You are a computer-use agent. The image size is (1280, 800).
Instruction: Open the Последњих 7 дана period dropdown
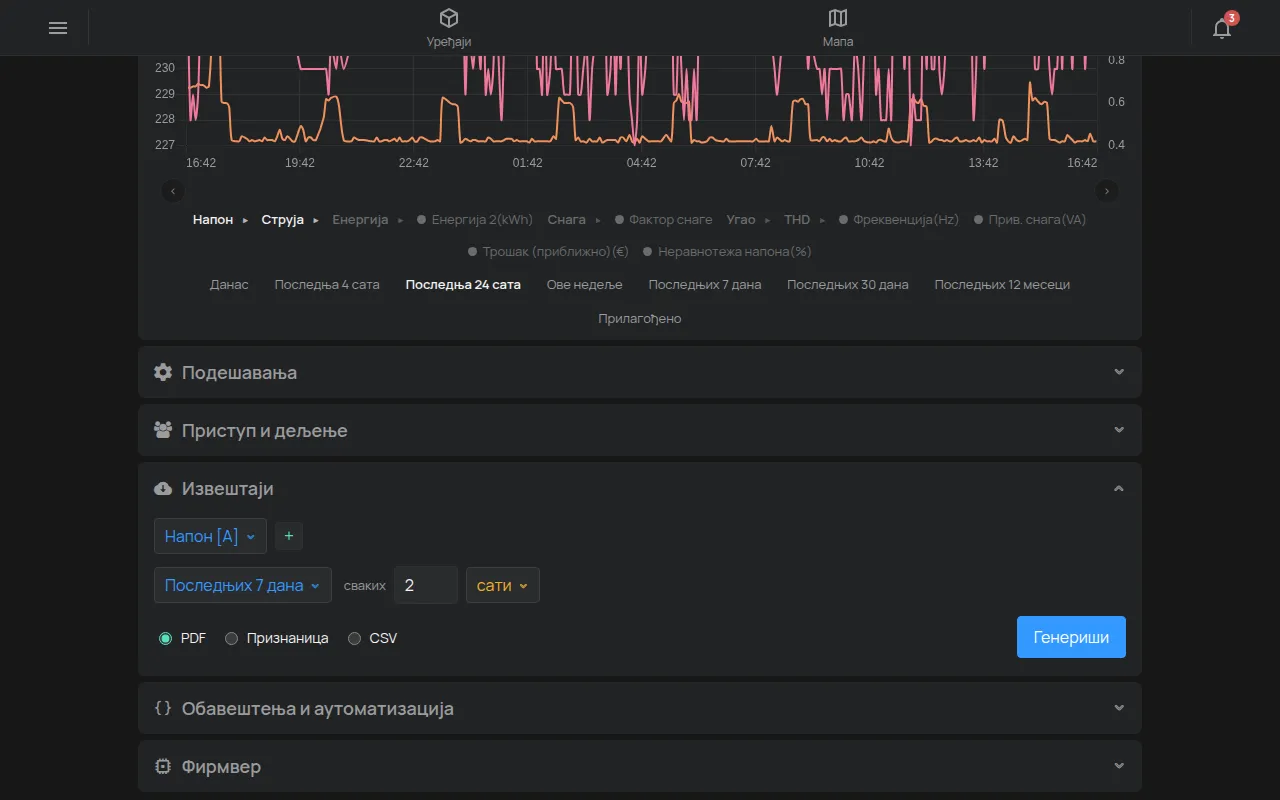coord(243,585)
